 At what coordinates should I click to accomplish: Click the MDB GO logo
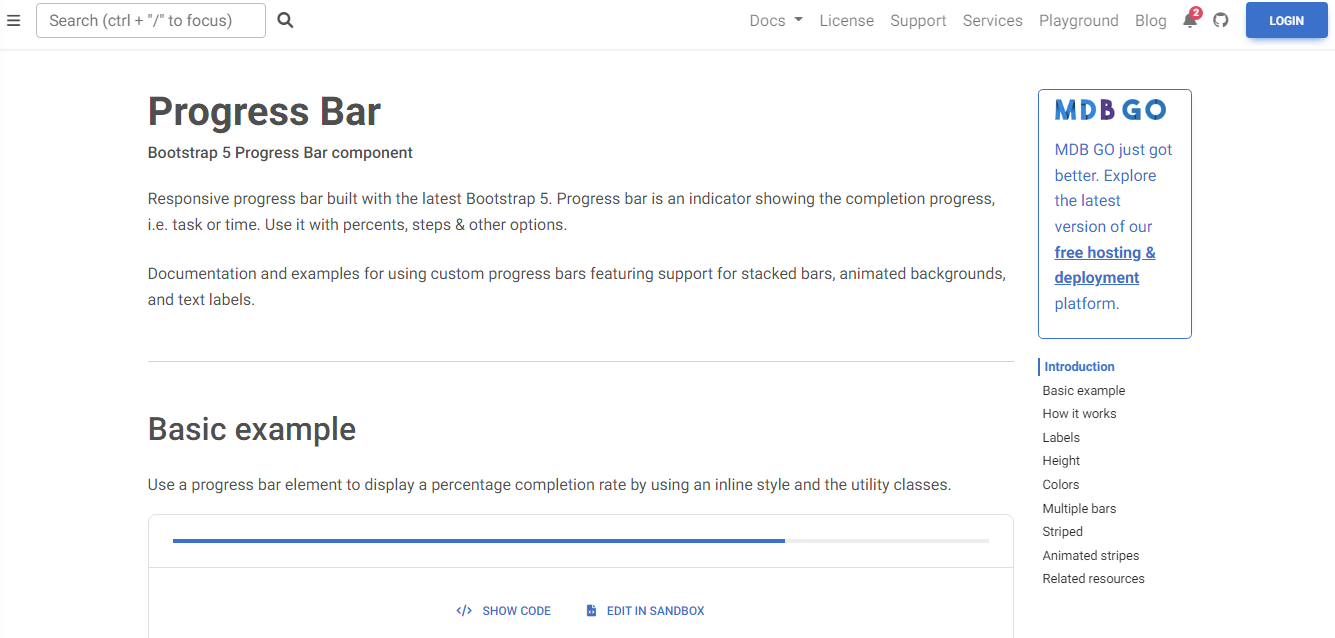coord(1110,110)
